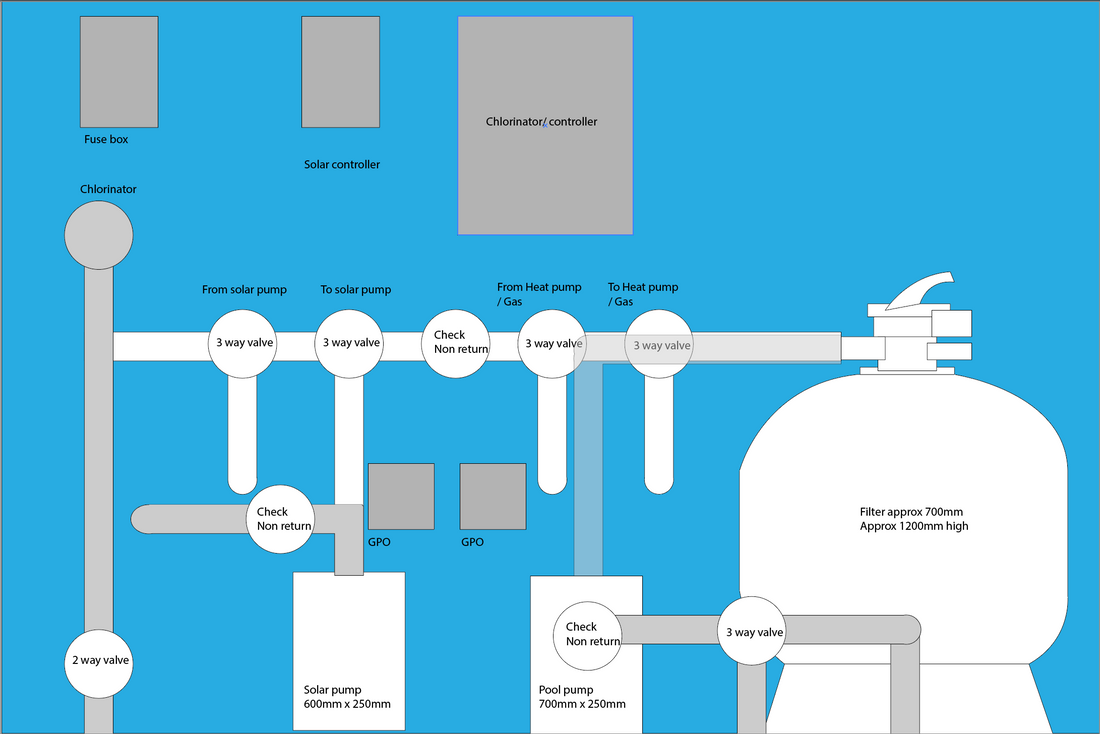Click Check Non return valve above Solar pump

click(281, 519)
